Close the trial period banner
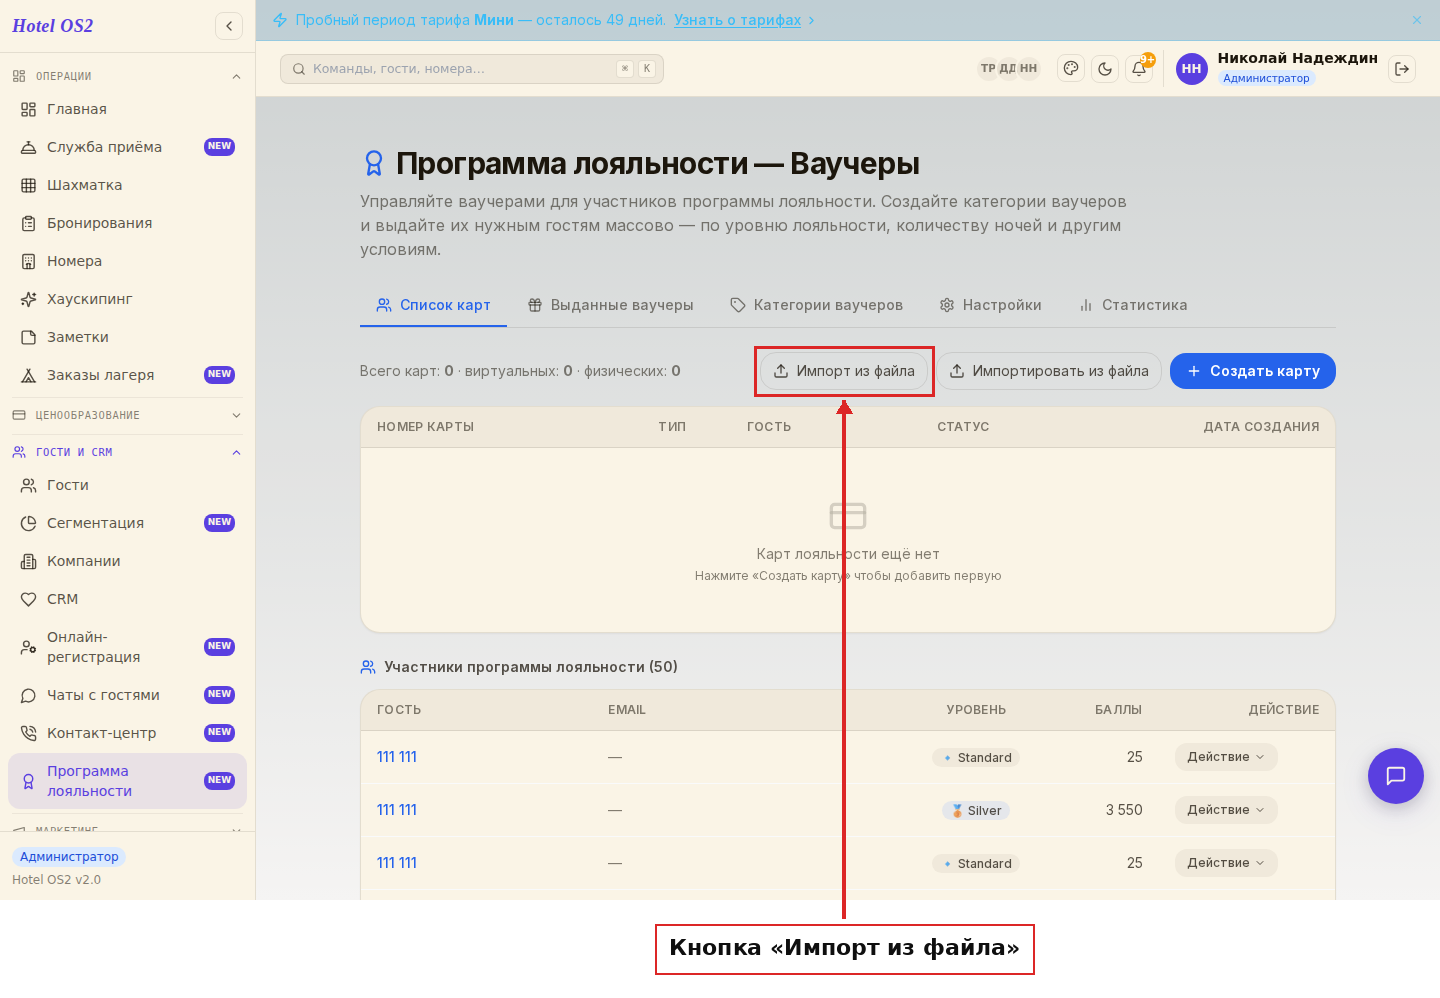Image resolution: width=1440 pixels, height=998 pixels. click(1417, 20)
